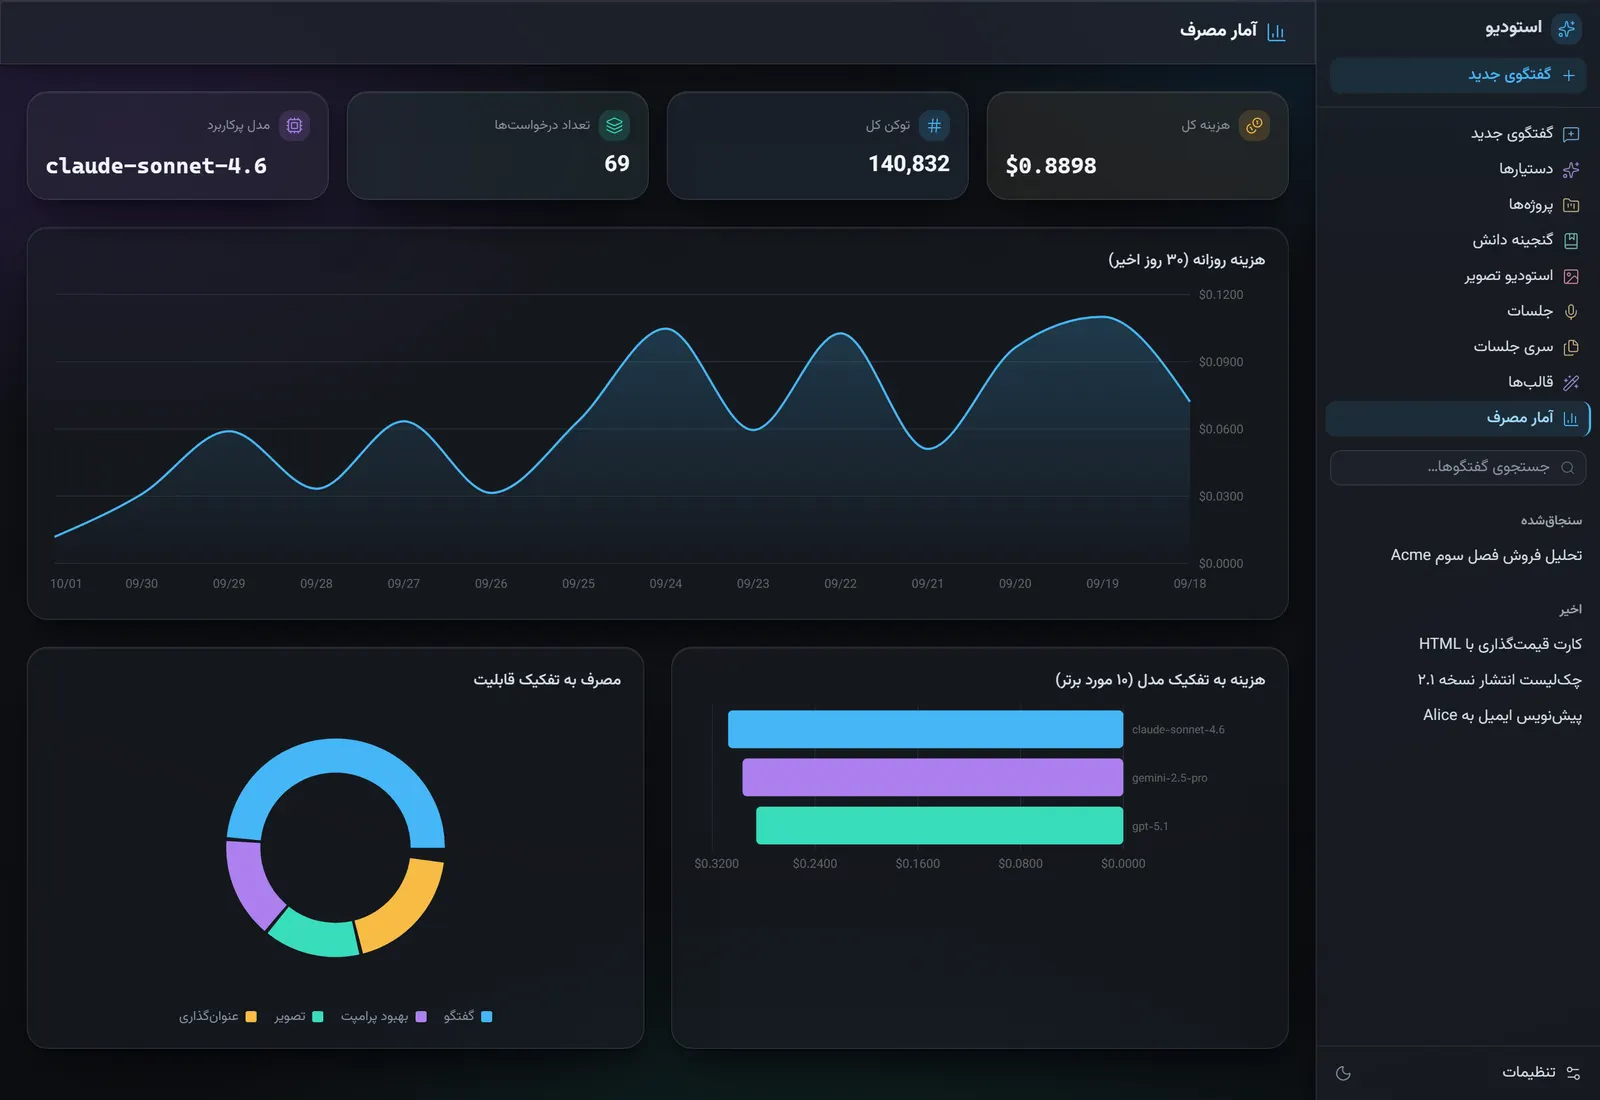1600x1100 pixels.
Task: Start a new chat with the highlighted گفتگوی جدید button
Action: [1458, 75]
